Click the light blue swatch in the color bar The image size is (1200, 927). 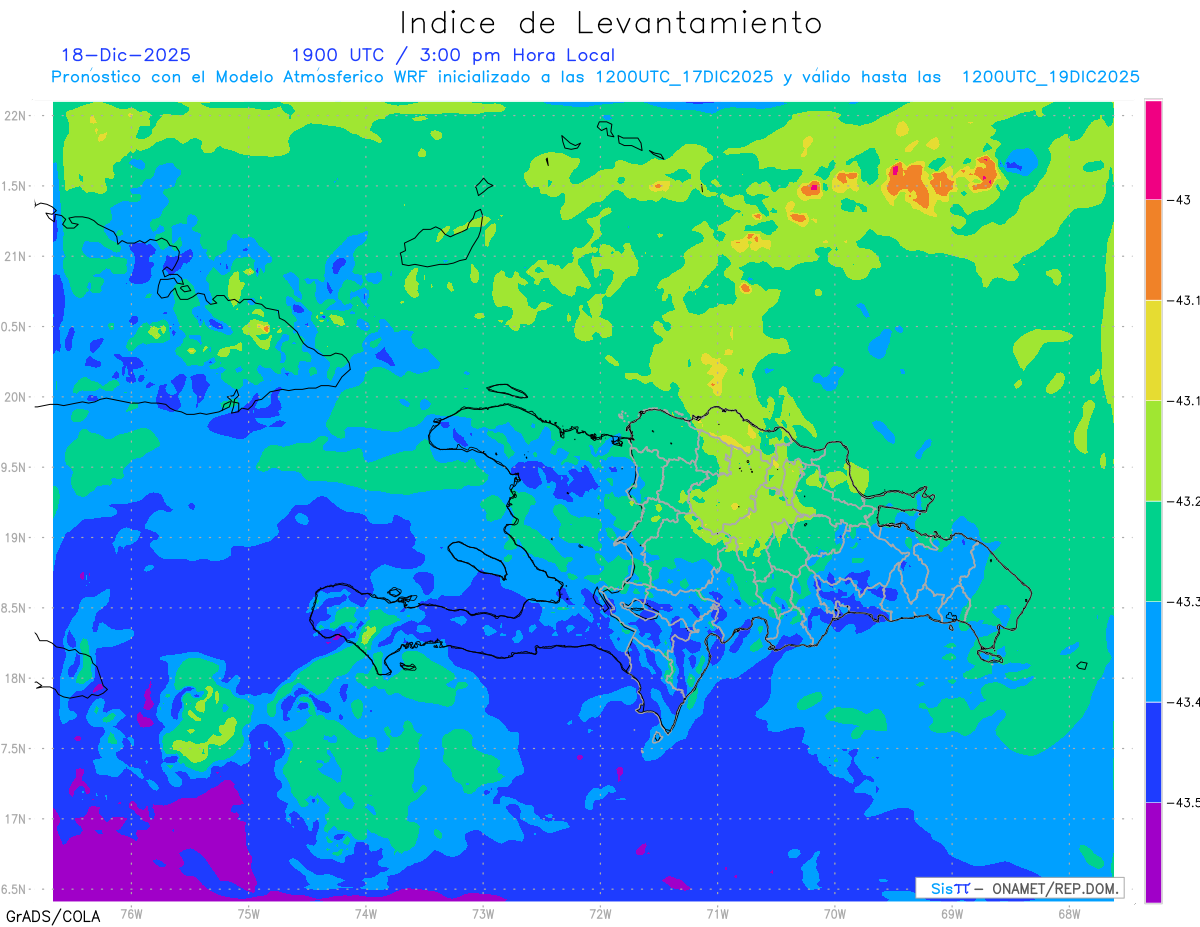[1153, 651]
